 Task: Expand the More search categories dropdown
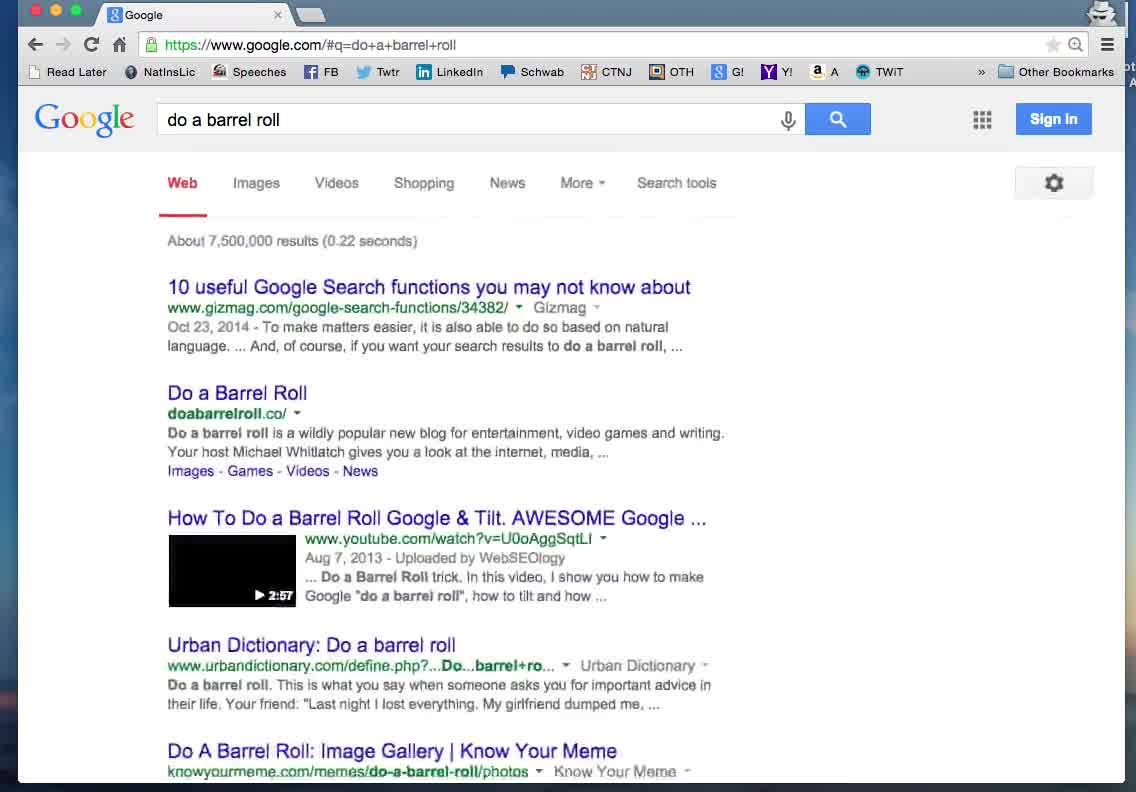tap(582, 183)
